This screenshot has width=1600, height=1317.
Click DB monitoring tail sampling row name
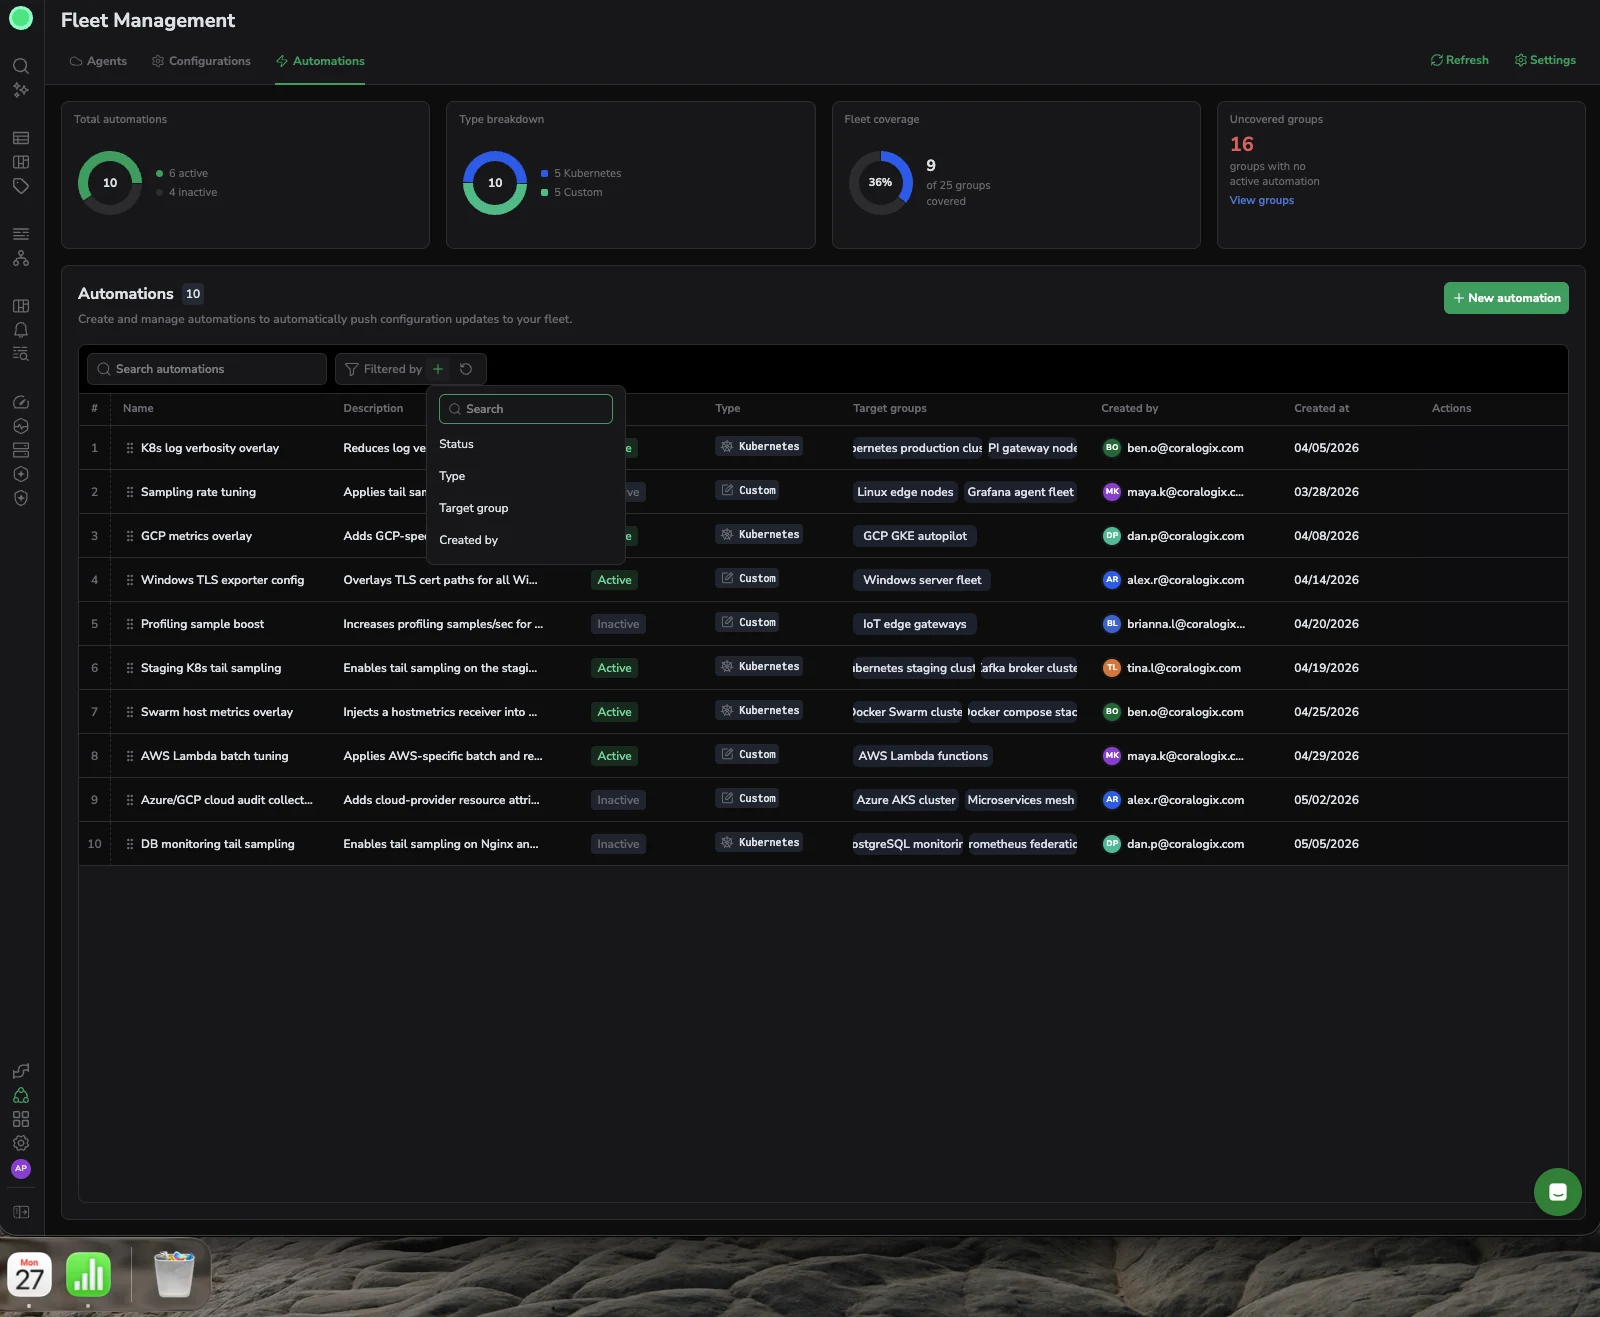click(x=218, y=844)
